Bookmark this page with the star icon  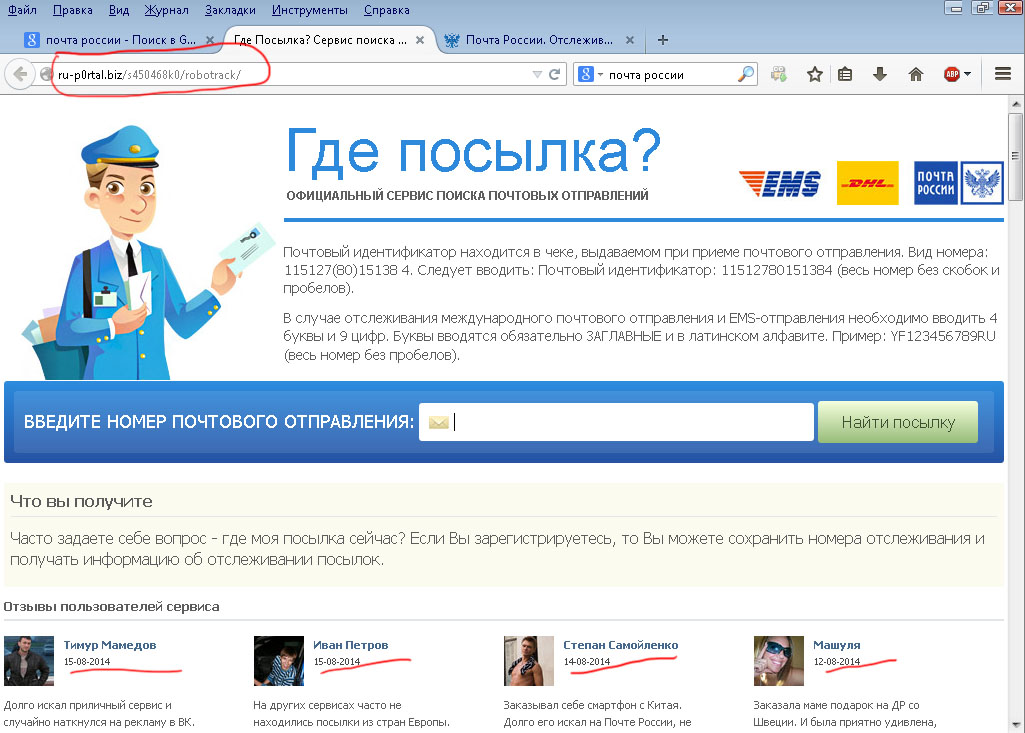coord(815,75)
